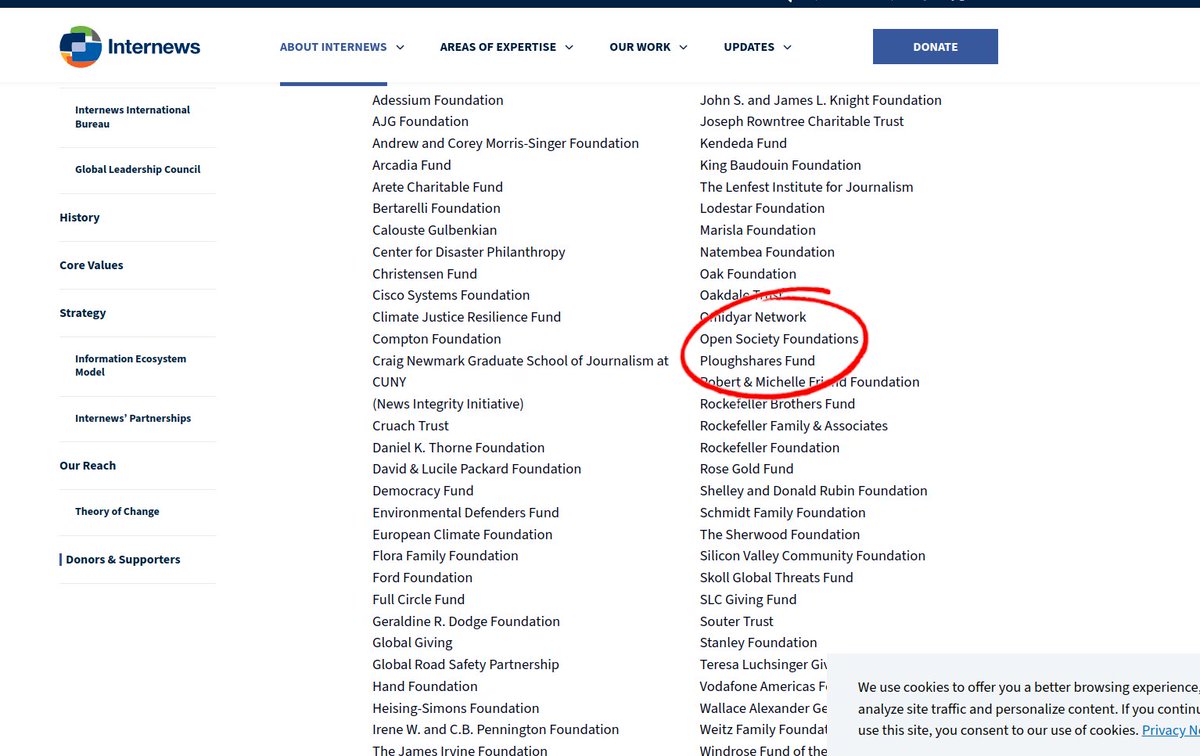Open Areas of Expertise menu item

coord(498,47)
